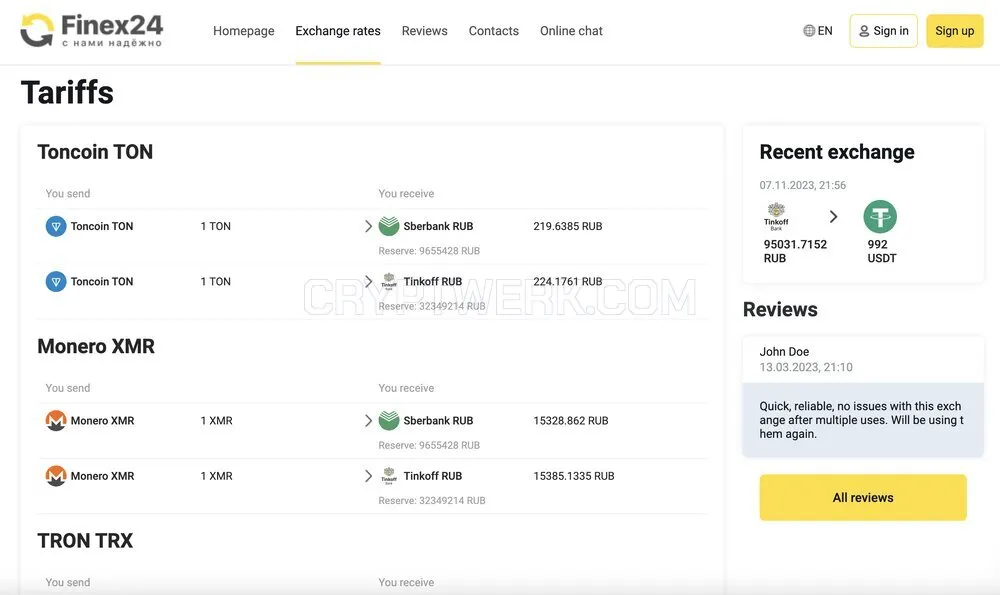This screenshot has width=1000, height=595.
Task: Click Sberbank icon in the 219.6385 RUB row
Action: [389, 226]
